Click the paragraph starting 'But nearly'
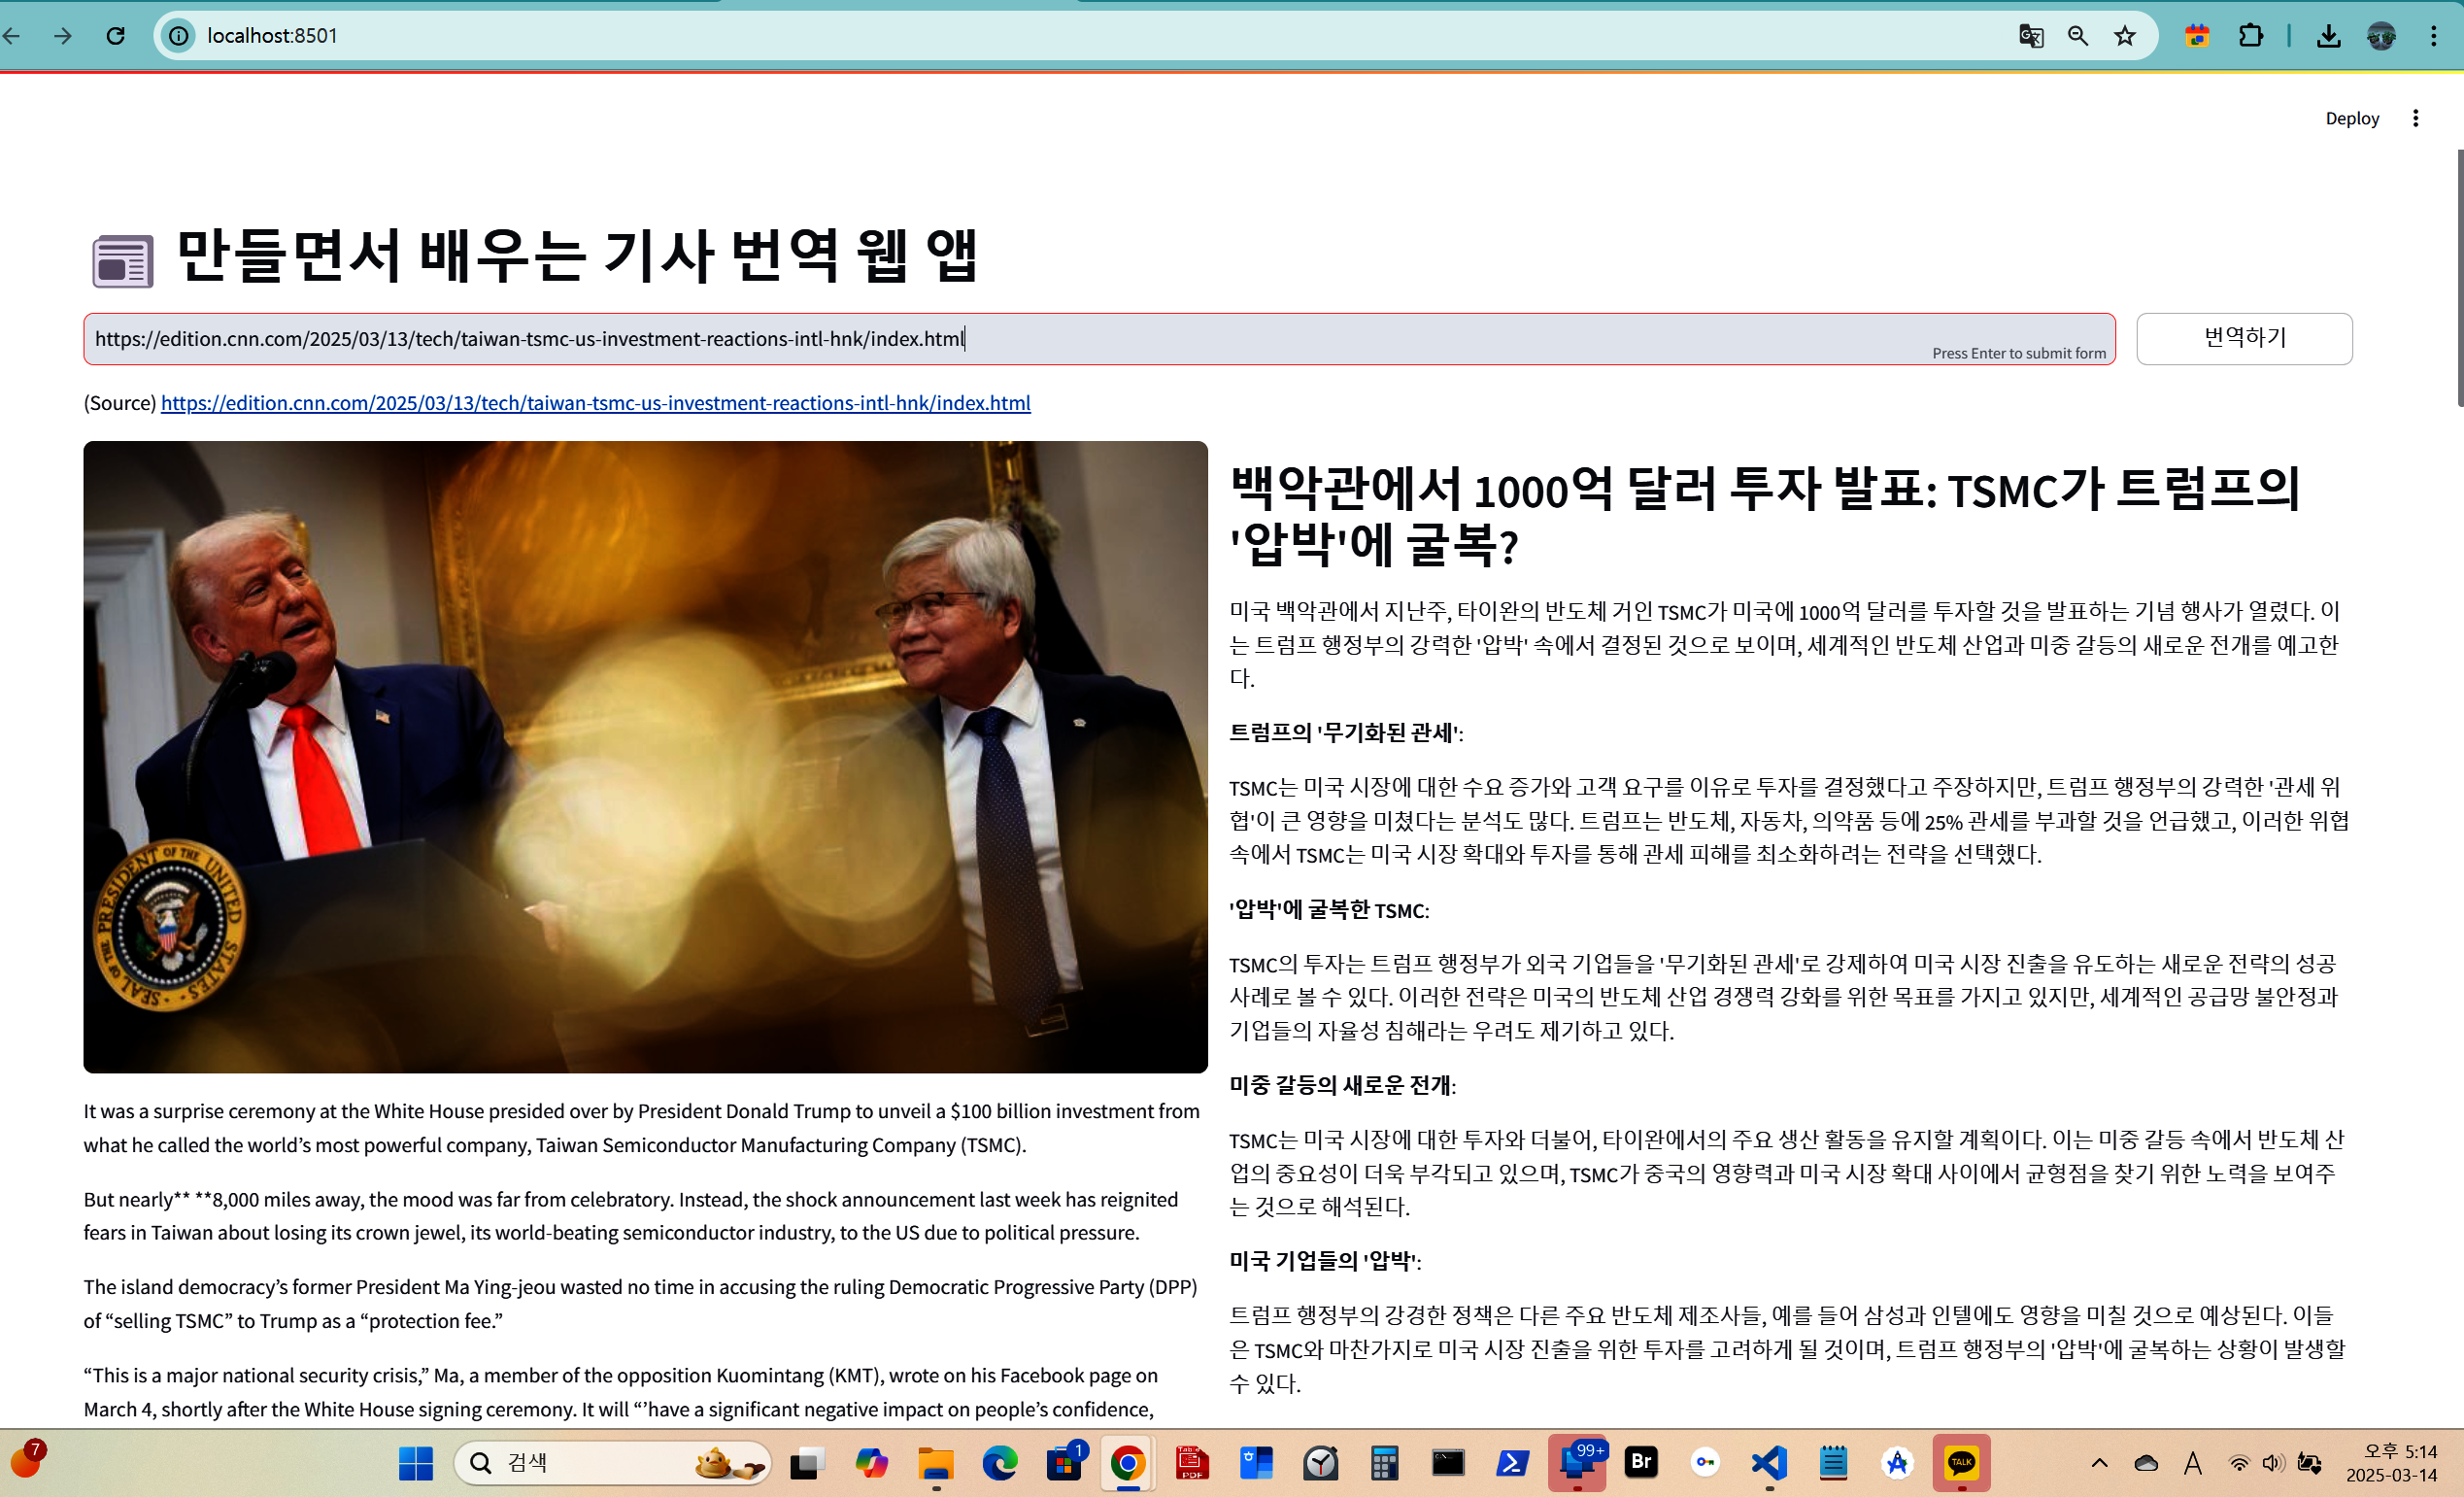The height and width of the screenshot is (1497, 2464). [x=631, y=1215]
